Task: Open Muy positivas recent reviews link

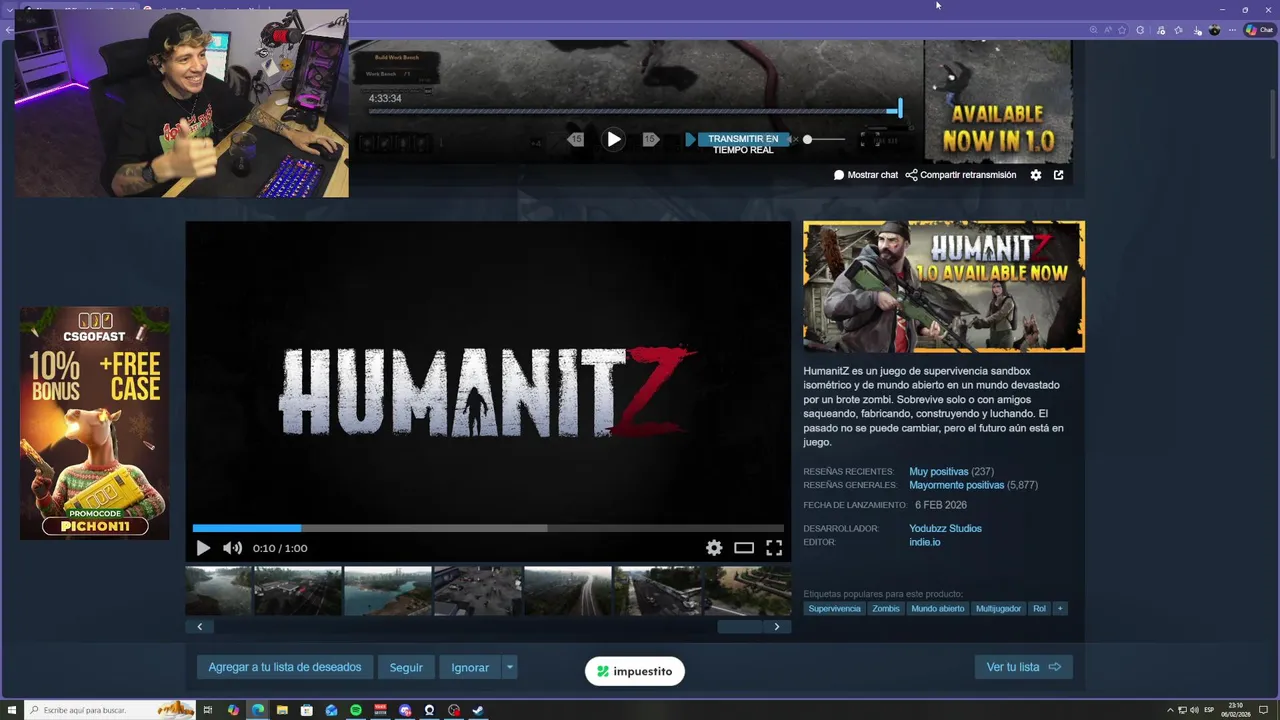Action: tap(939, 472)
